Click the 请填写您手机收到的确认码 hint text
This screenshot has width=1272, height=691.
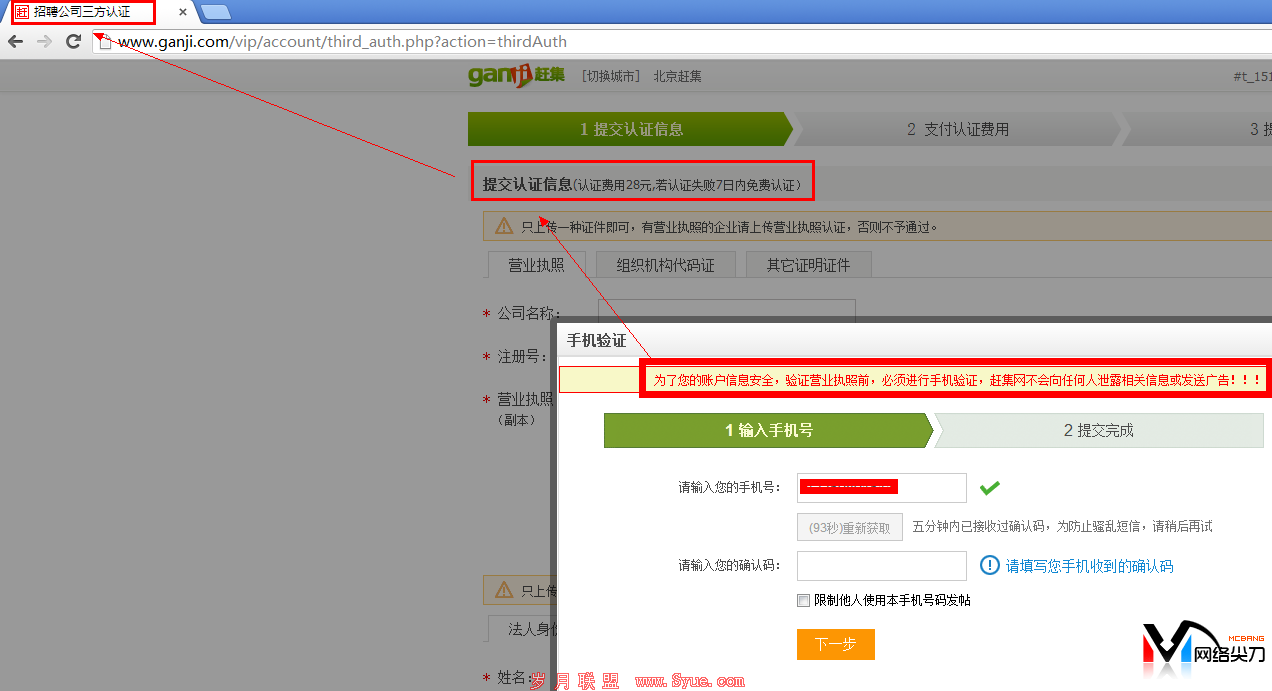[1090, 566]
